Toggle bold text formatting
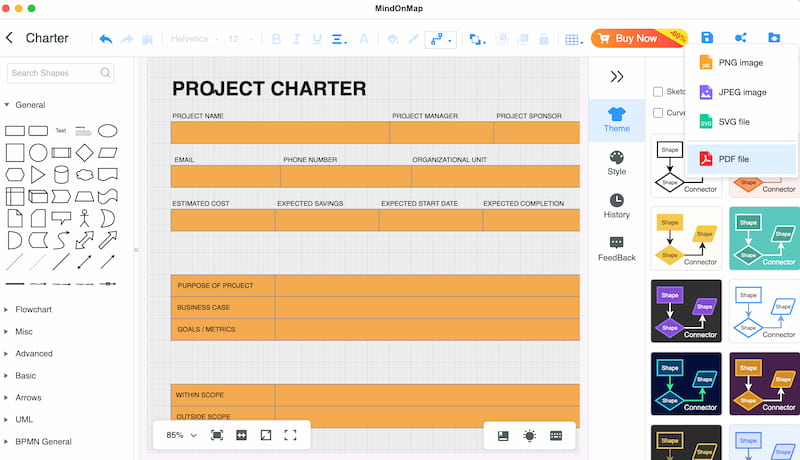The image size is (800, 460). tap(276, 39)
